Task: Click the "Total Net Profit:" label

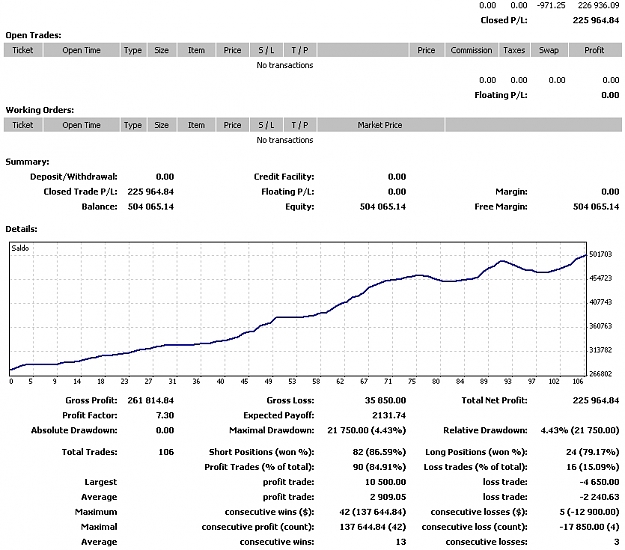Action: point(494,401)
